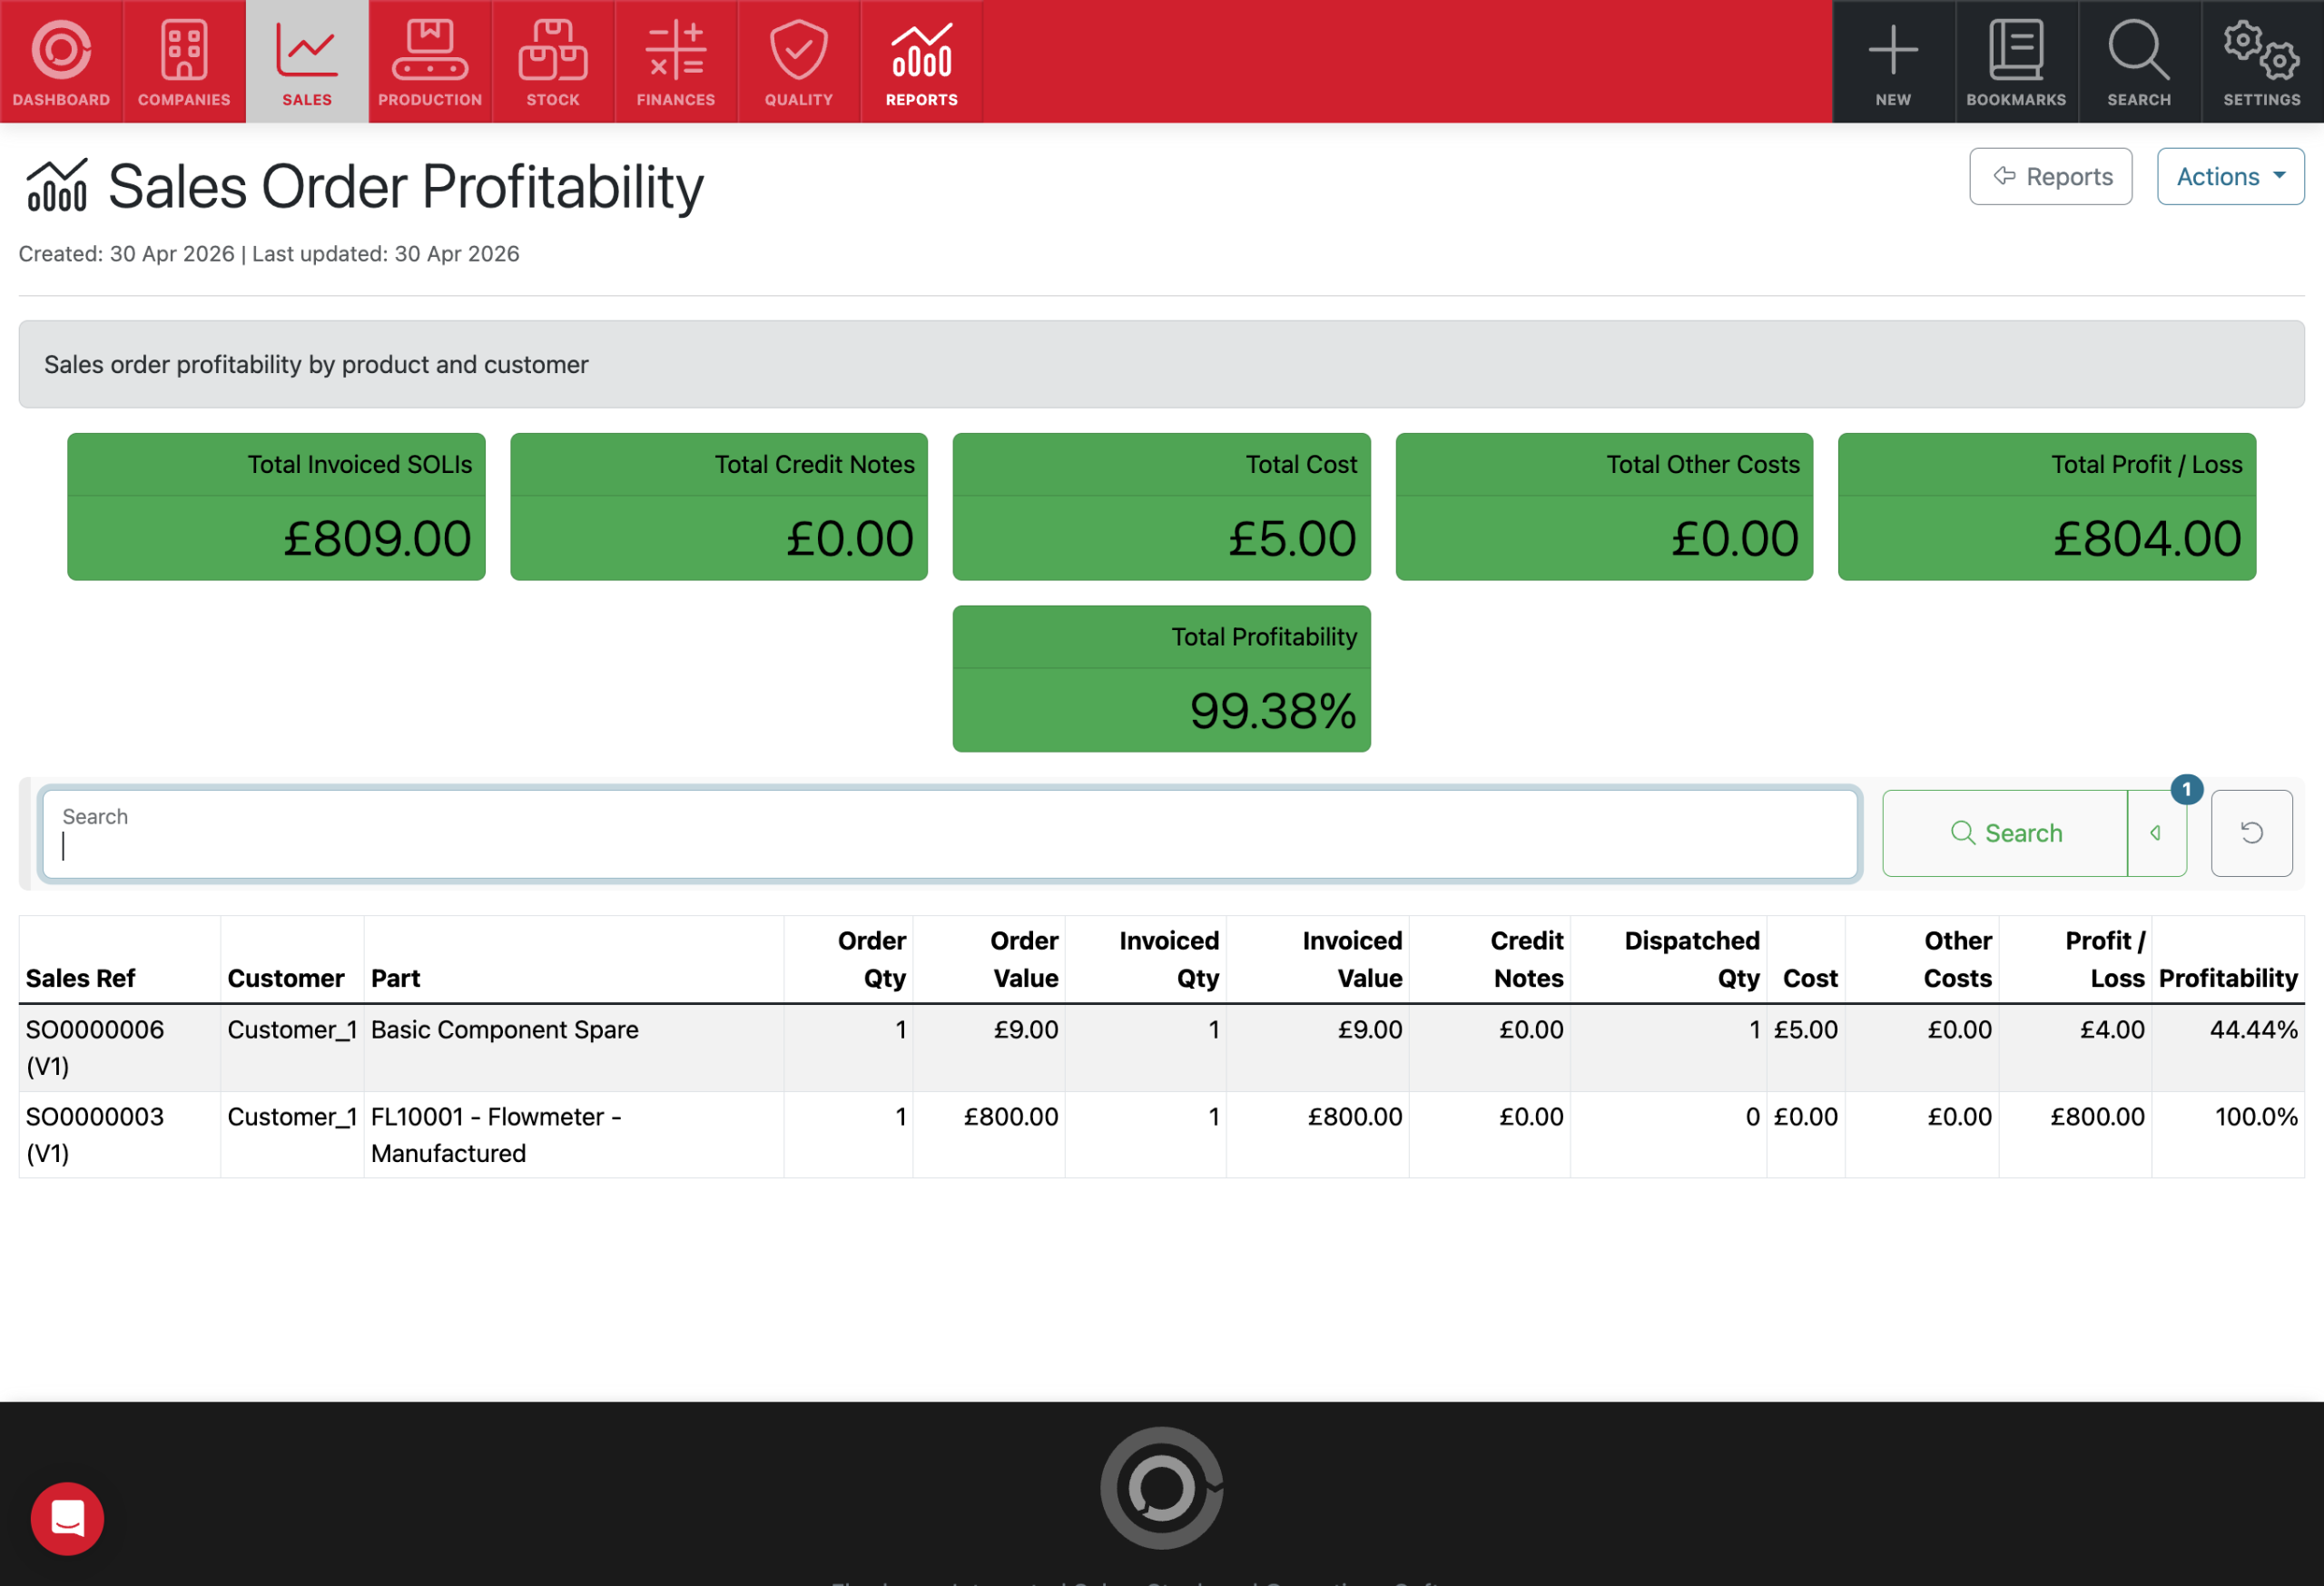Click the Total Profit / Loss card

pos(2047,506)
